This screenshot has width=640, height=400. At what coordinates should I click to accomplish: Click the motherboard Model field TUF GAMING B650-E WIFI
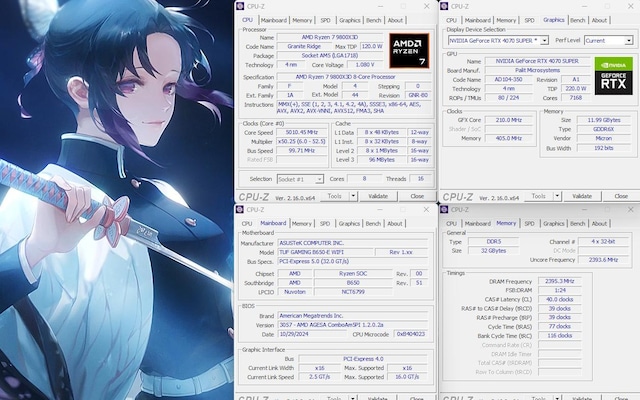coord(325,252)
